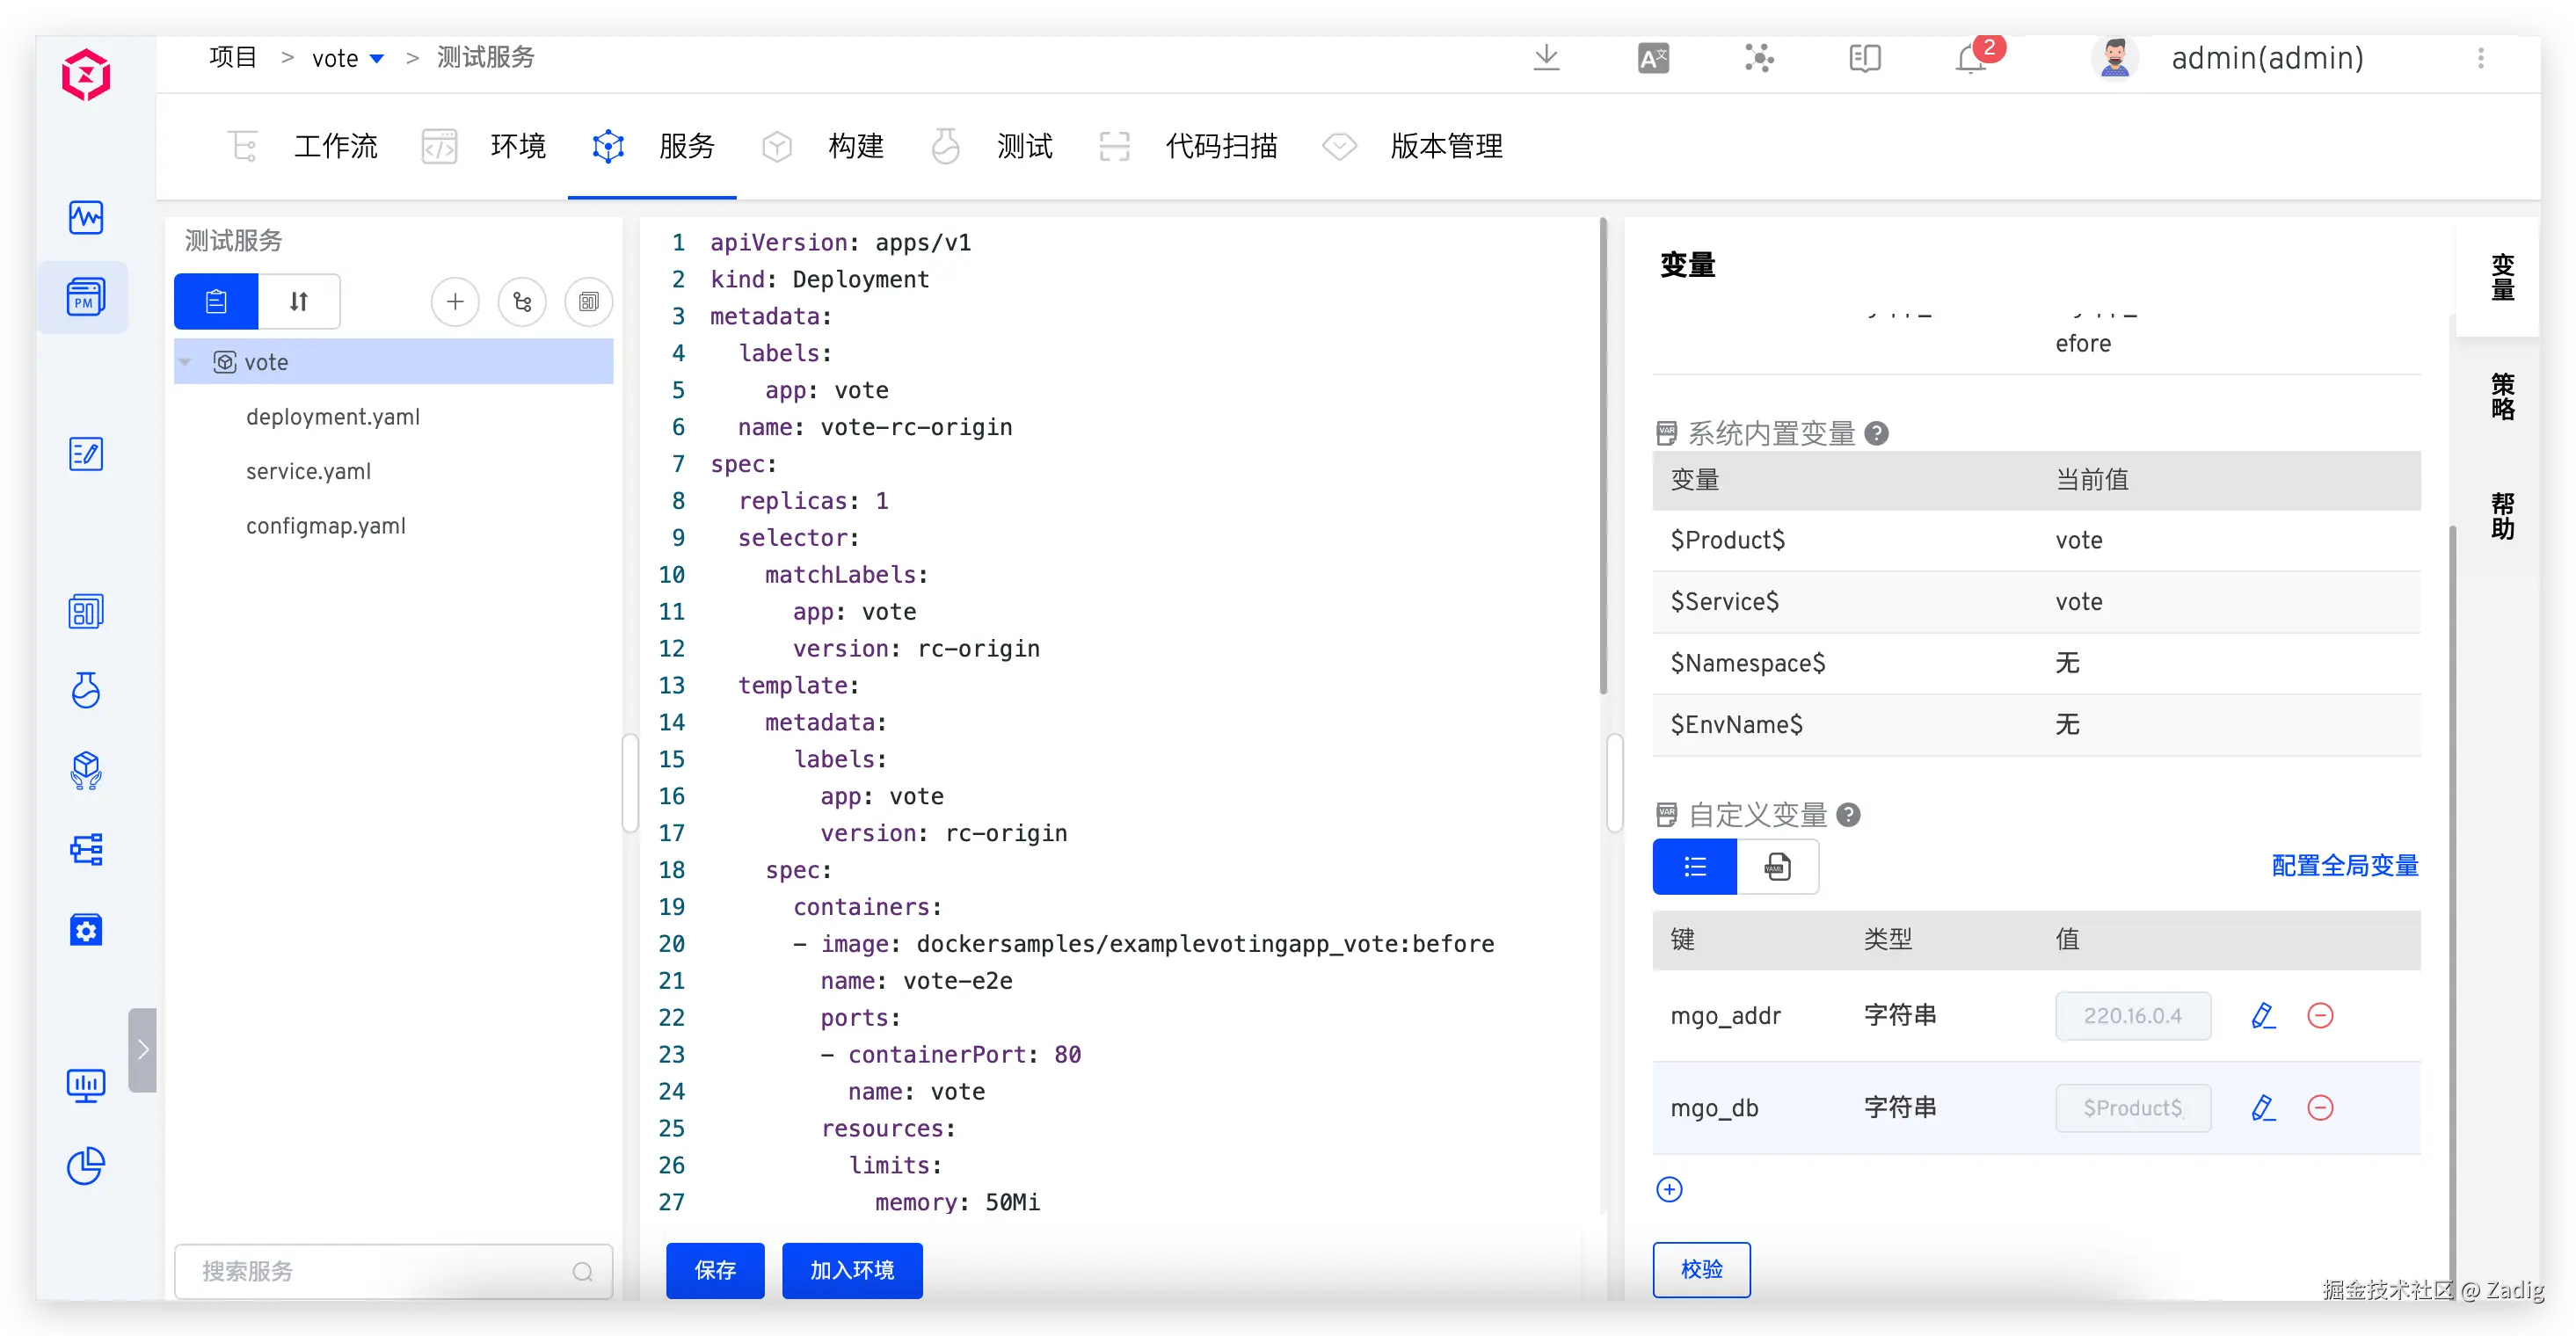The height and width of the screenshot is (1336, 2576).
Task: Click the language translate icon
Action: click(x=1653, y=59)
